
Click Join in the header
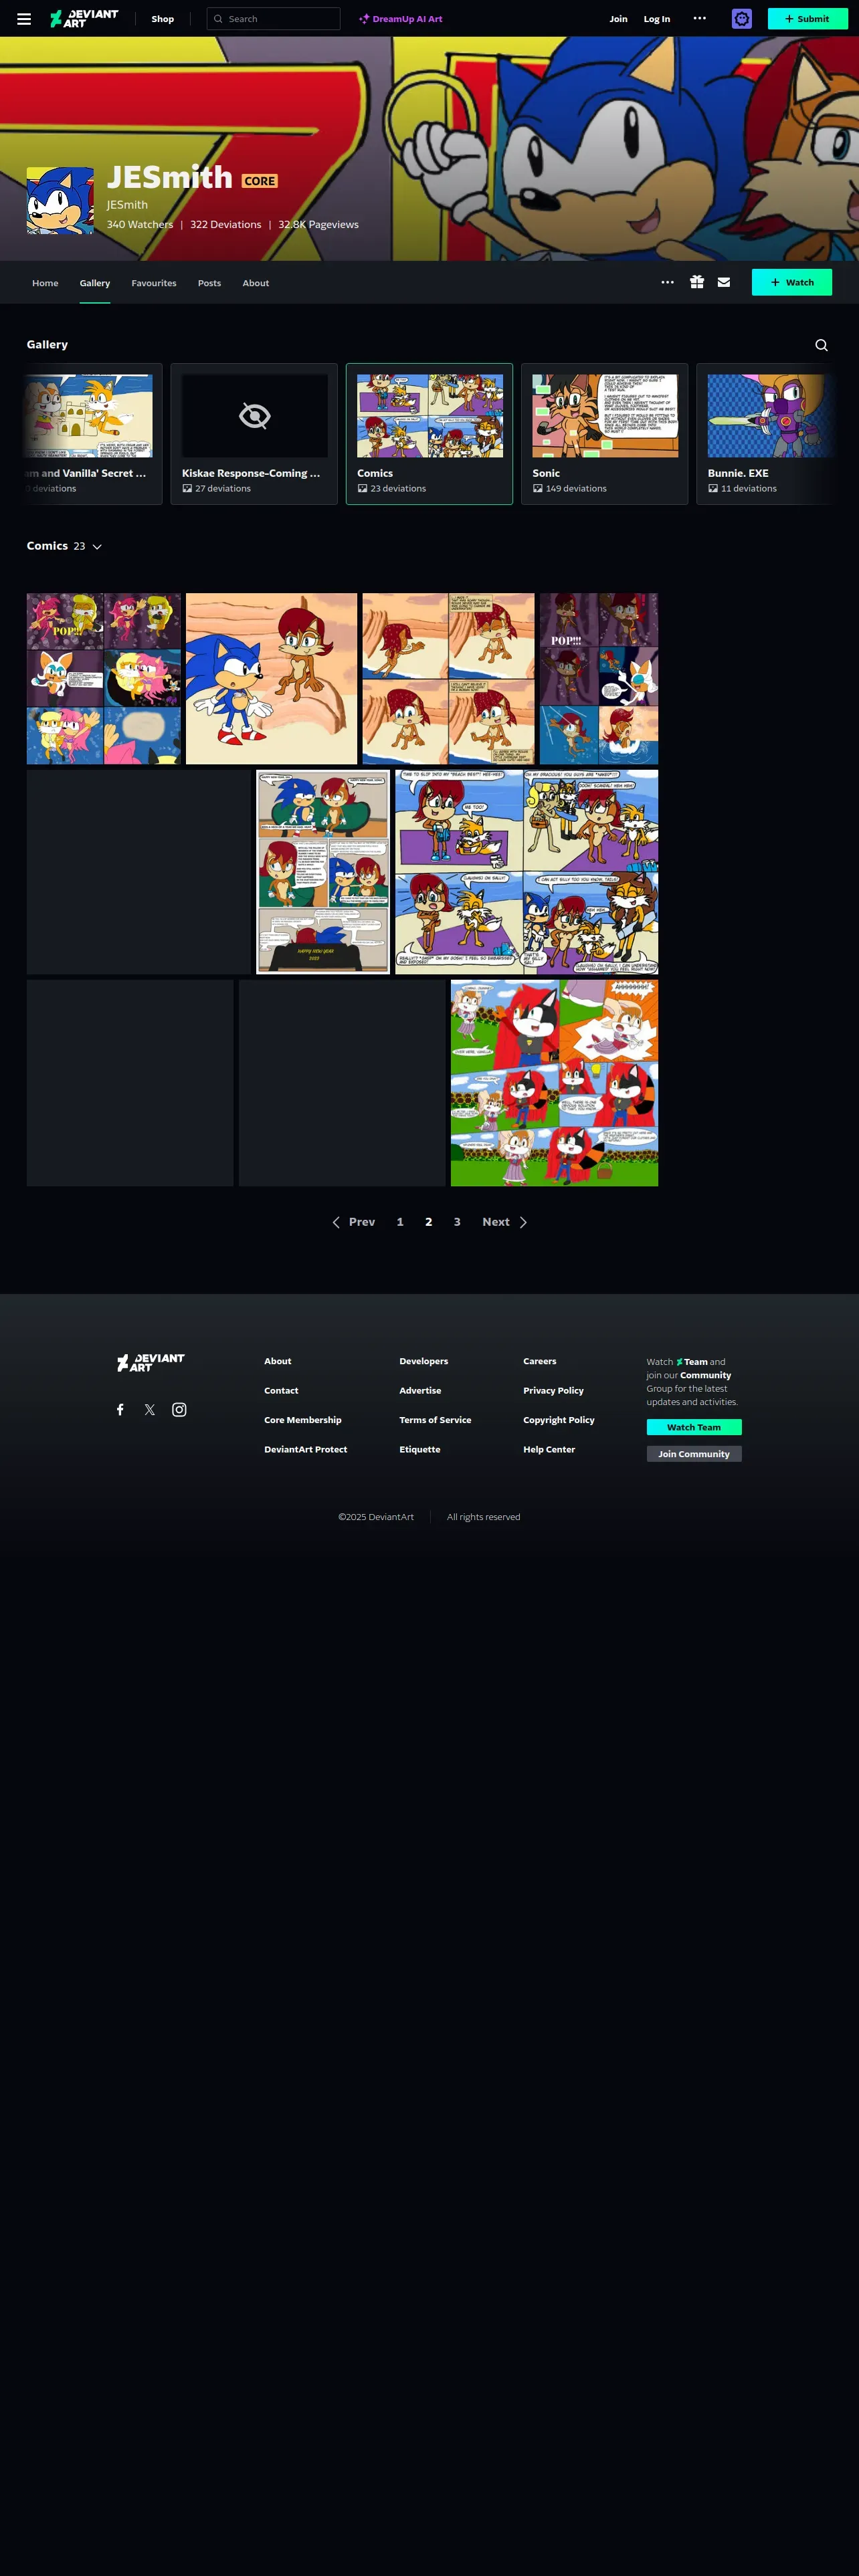point(619,19)
